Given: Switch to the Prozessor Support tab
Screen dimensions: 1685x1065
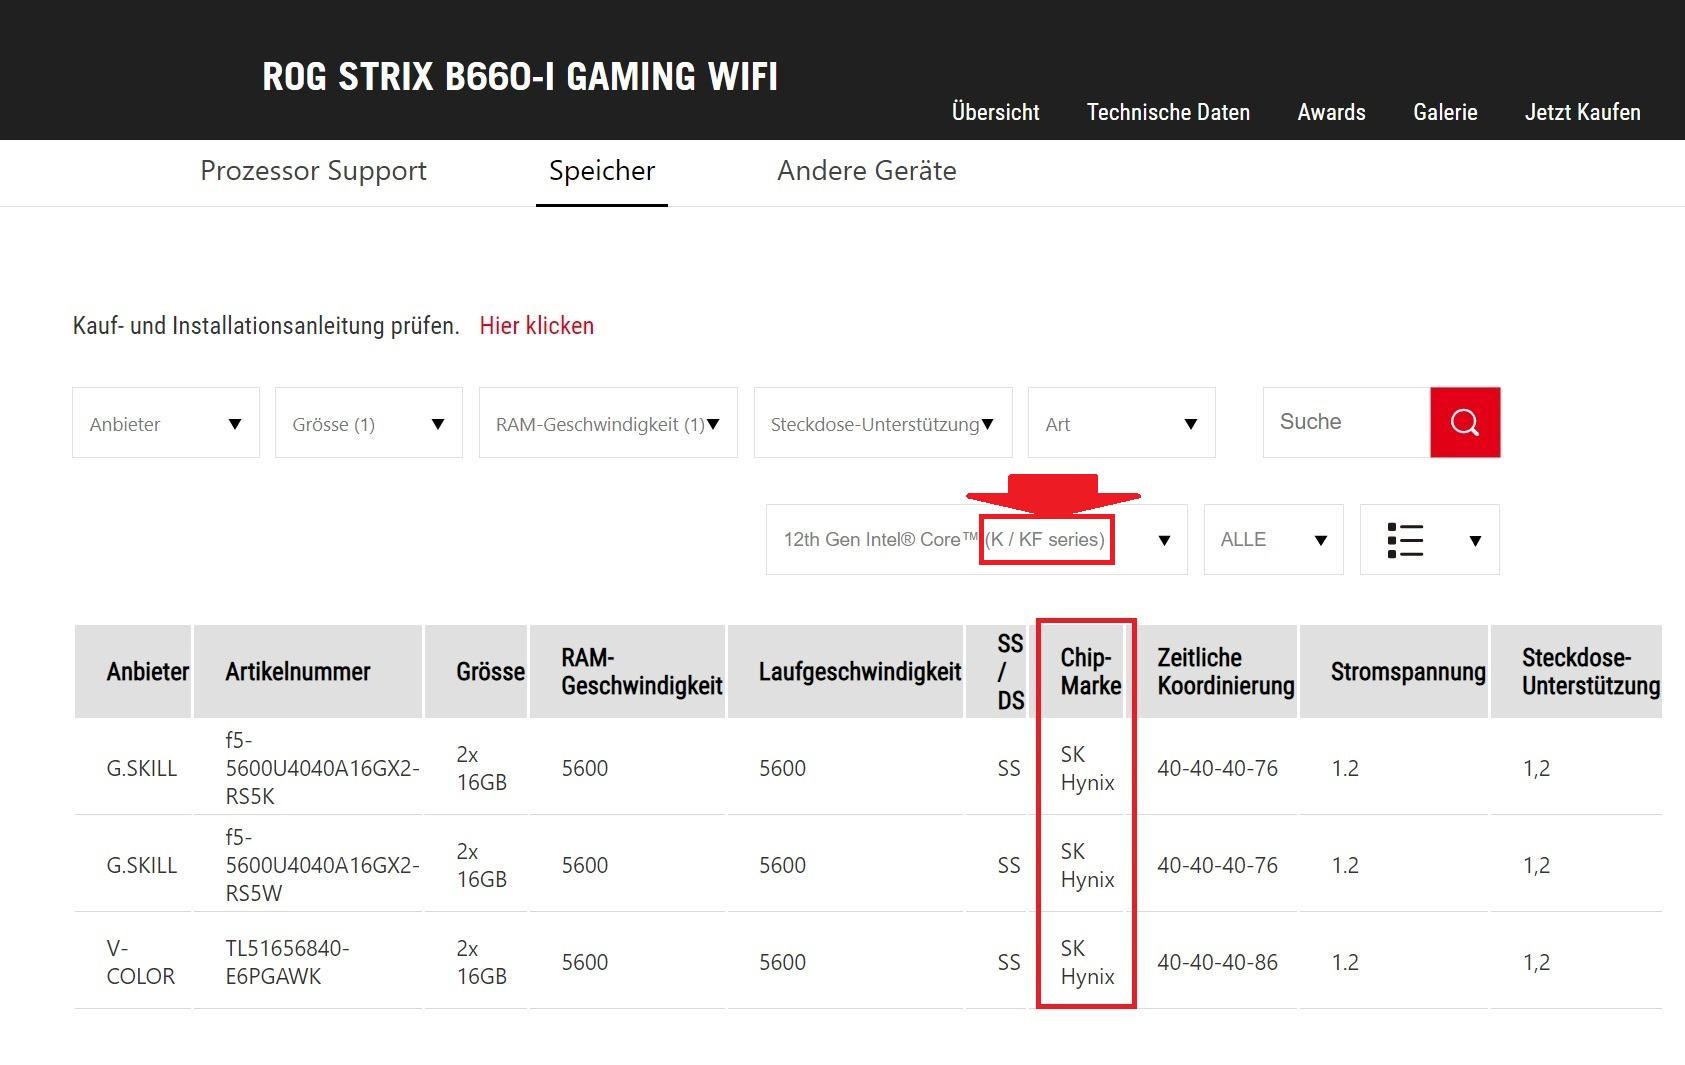Looking at the screenshot, I should 313,171.
